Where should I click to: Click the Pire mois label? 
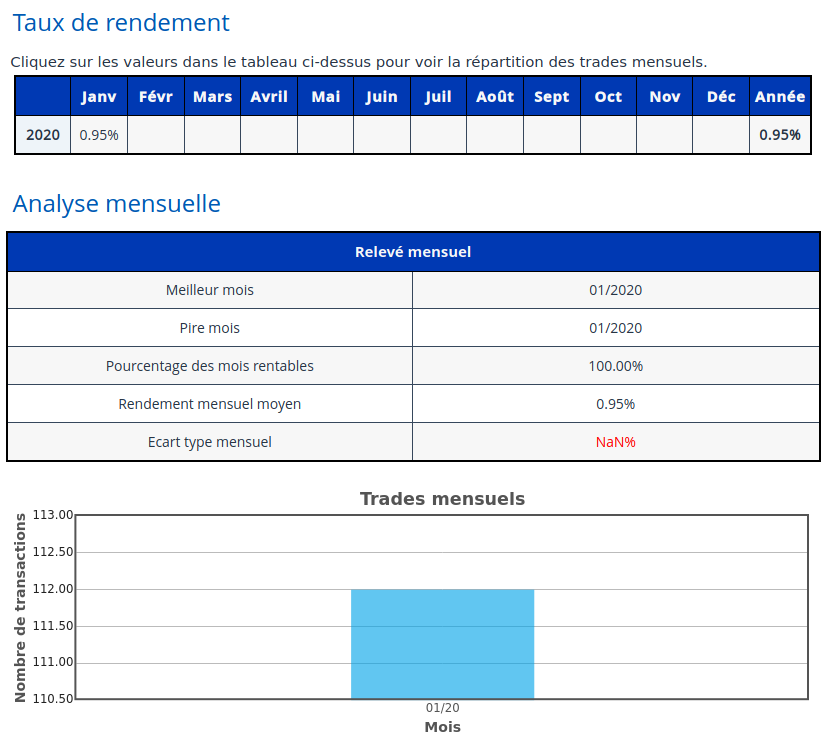click(x=210, y=328)
